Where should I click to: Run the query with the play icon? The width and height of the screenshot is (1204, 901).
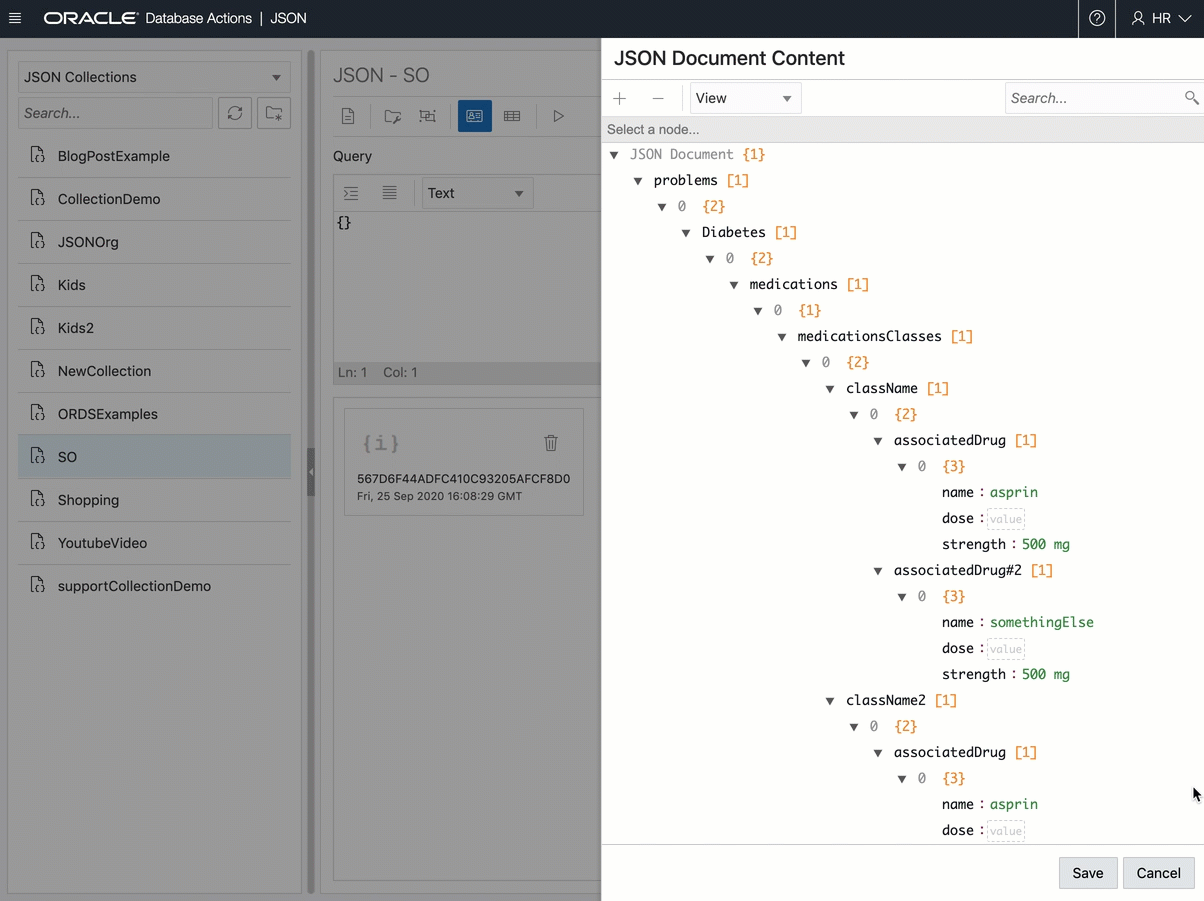[558, 115]
